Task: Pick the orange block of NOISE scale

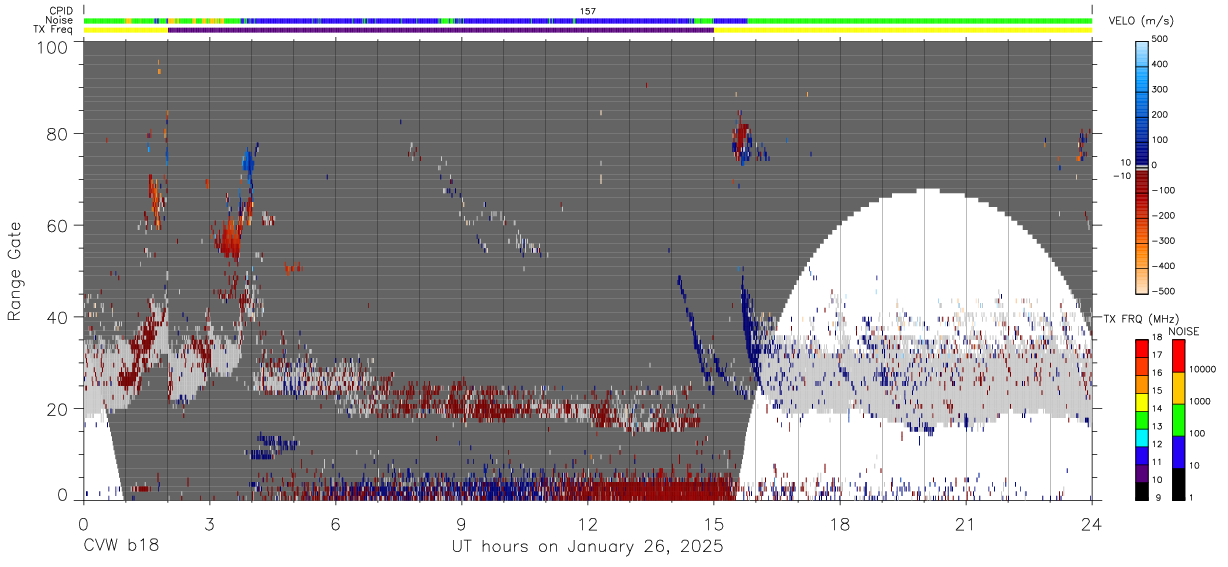Action: tap(1177, 387)
